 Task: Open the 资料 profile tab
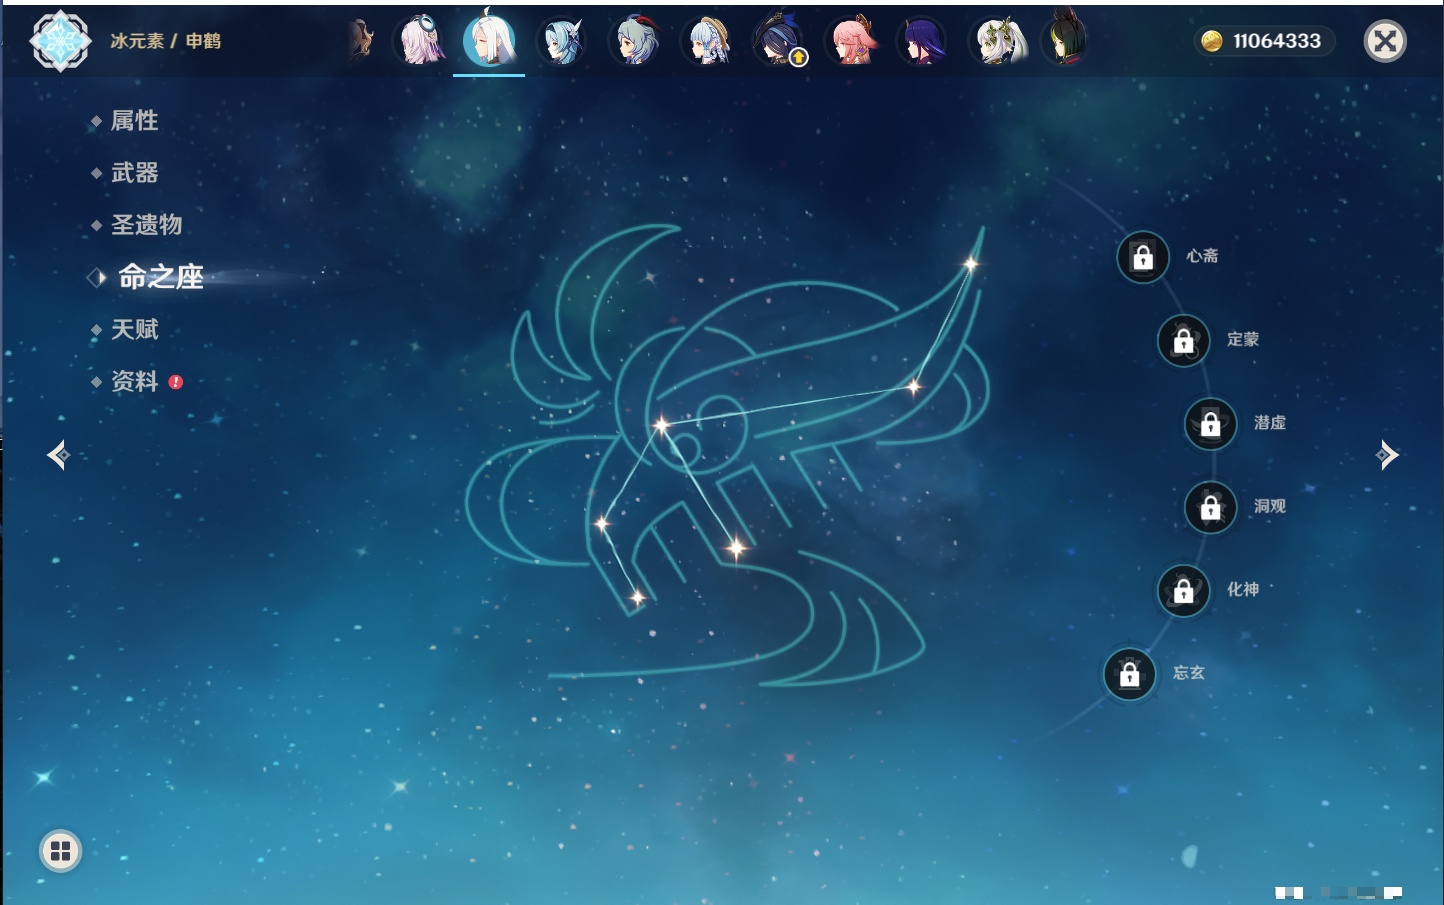point(134,382)
